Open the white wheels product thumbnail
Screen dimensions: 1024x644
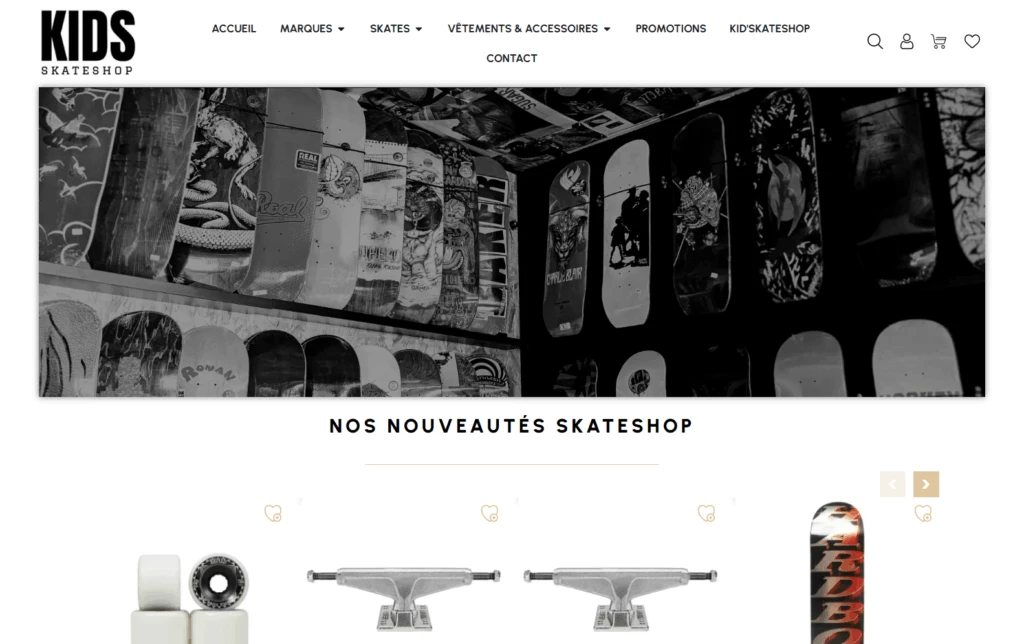tap(189, 598)
